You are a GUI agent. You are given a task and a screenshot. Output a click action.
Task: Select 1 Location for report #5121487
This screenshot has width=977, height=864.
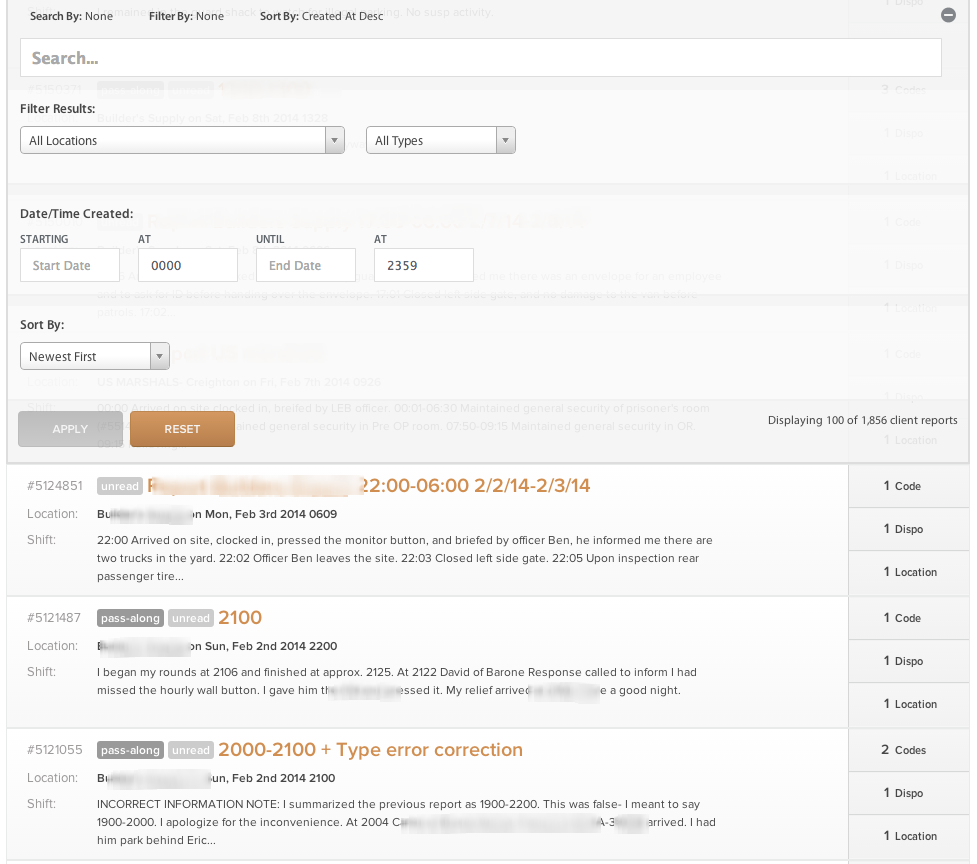tap(908, 704)
